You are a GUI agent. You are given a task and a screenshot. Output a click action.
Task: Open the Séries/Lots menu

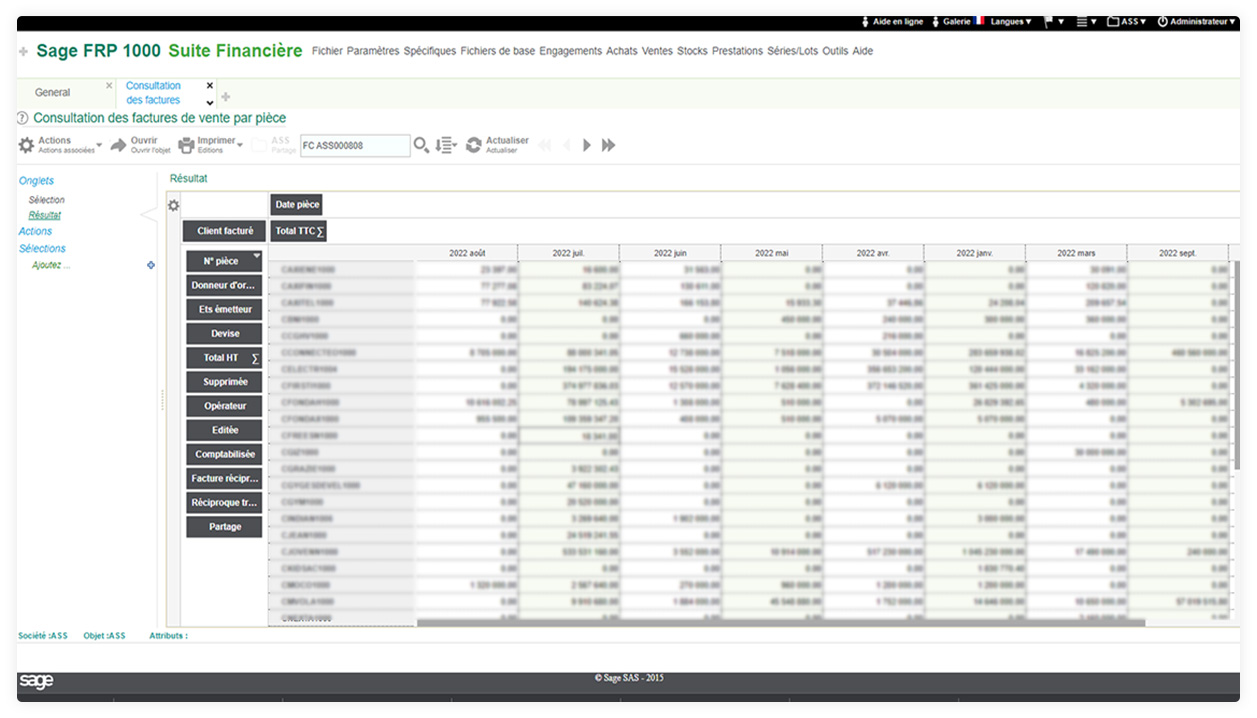[793, 51]
